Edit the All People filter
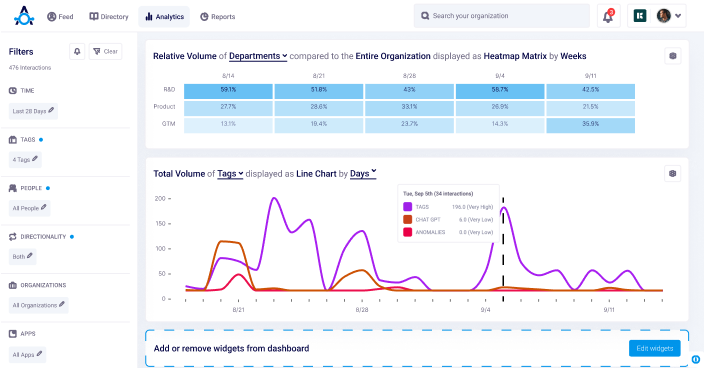 point(30,208)
